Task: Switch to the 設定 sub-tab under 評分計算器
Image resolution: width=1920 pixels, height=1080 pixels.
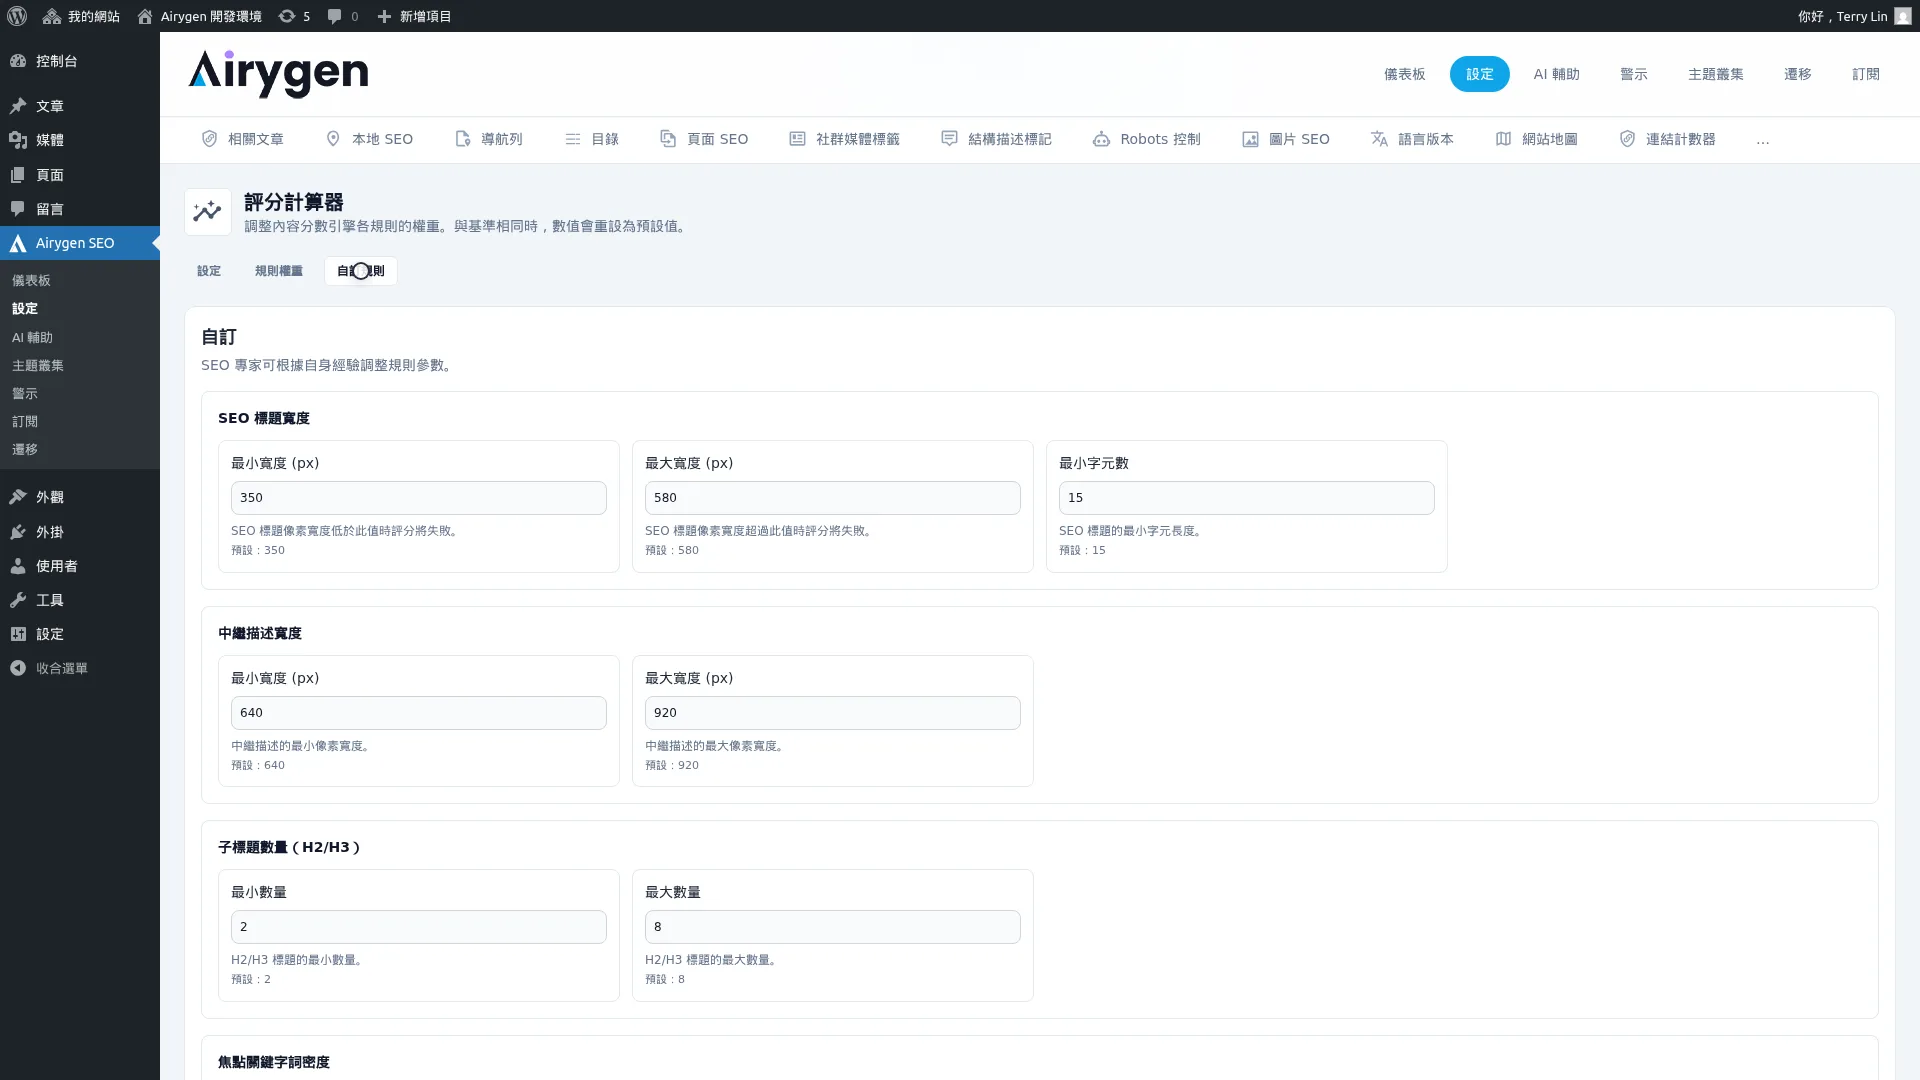Action: 209,271
